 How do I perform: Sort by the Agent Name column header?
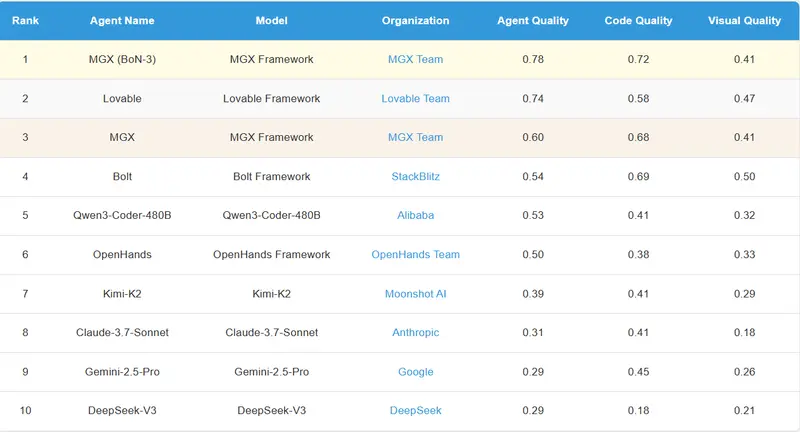point(122,21)
